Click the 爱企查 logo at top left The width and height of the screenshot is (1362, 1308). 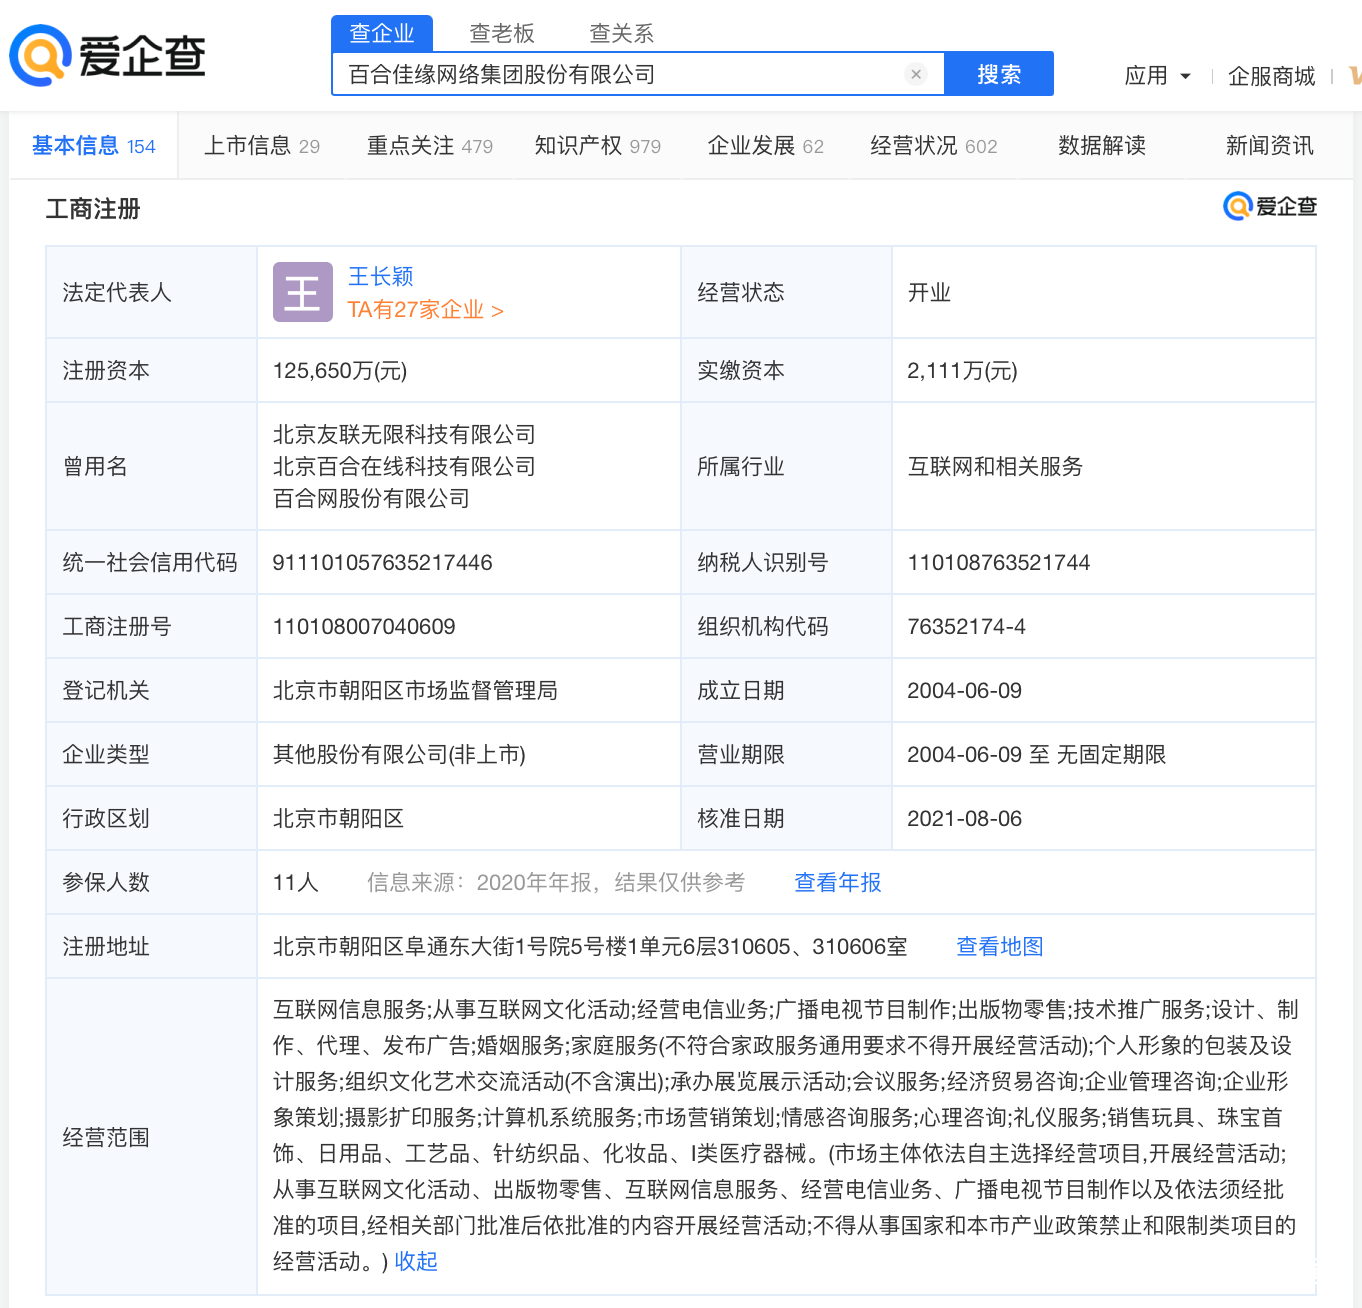pyautogui.click(x=108, y=56)
